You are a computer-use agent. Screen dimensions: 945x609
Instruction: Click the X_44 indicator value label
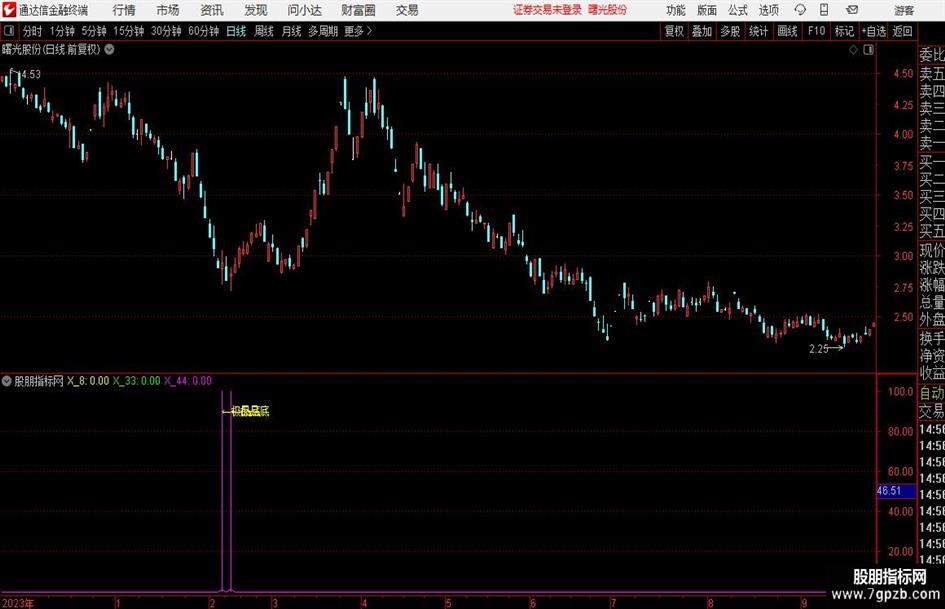[x=188, y=380]
